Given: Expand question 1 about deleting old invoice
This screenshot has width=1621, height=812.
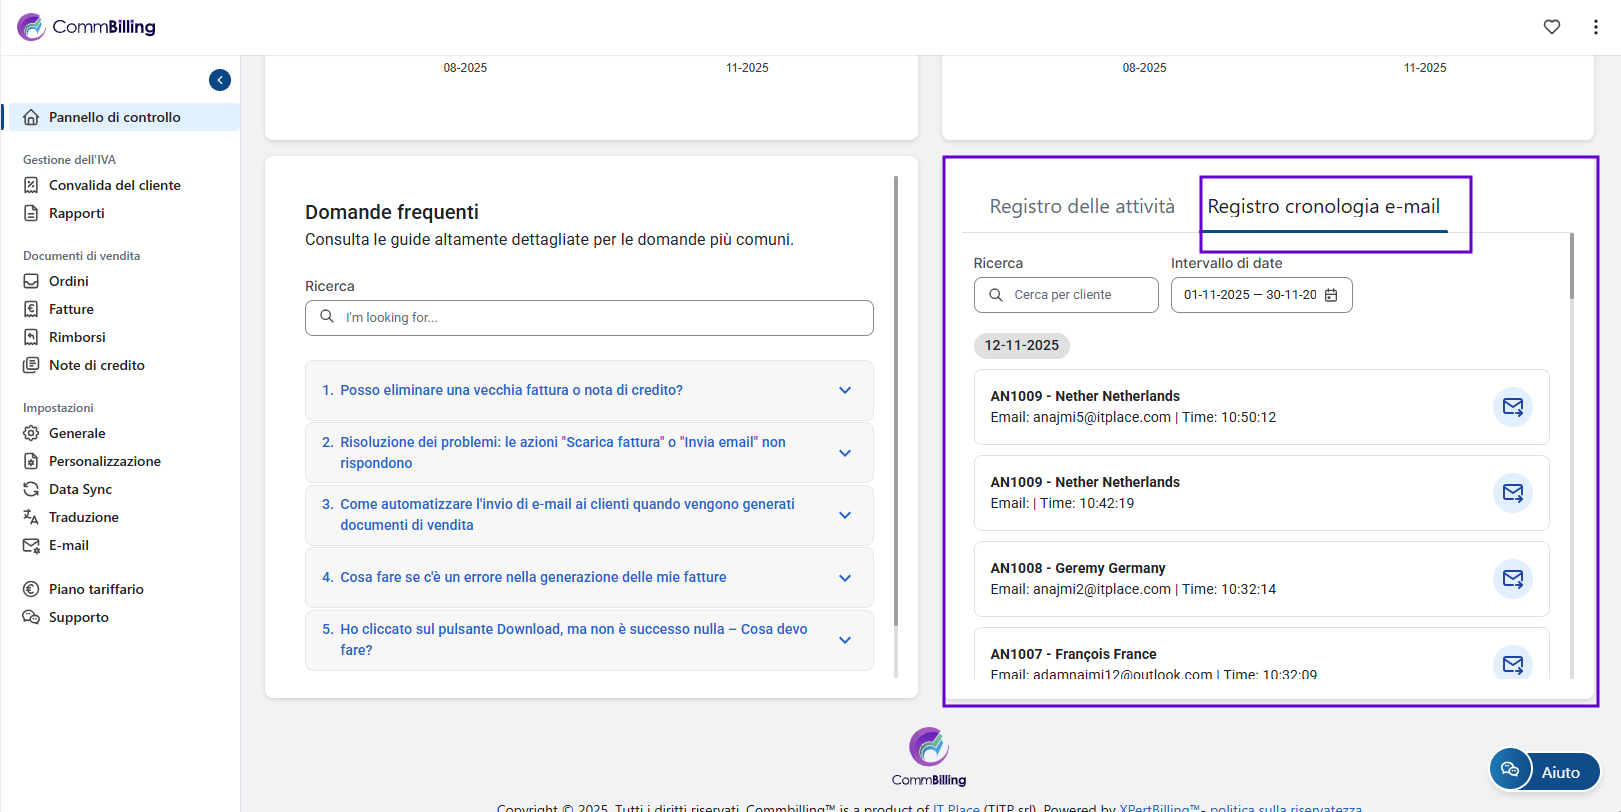Looking at the screenshot, I should click(x=589, y=390).
